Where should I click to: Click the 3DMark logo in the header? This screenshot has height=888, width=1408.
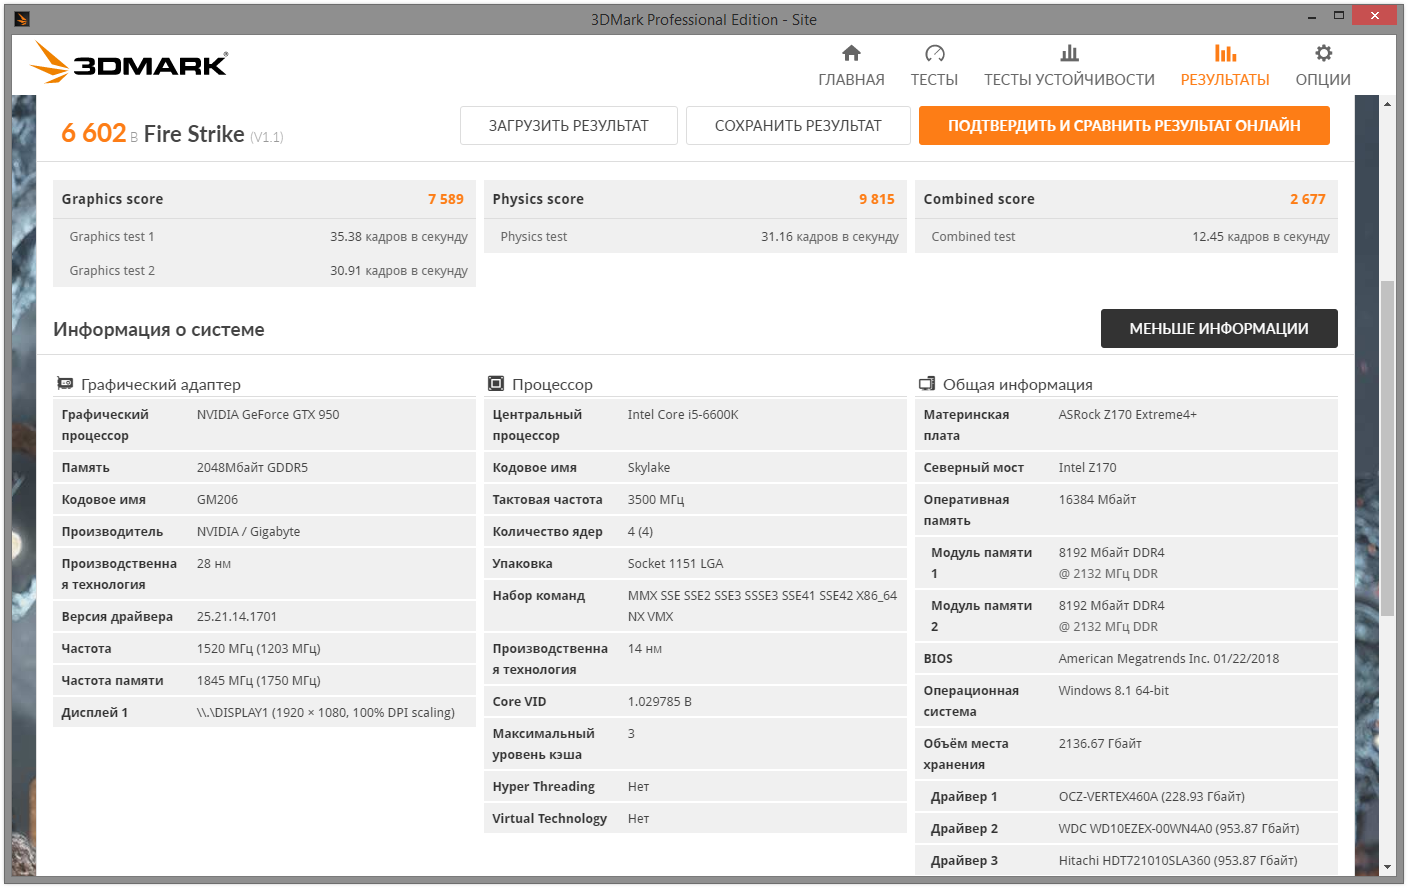129,63
